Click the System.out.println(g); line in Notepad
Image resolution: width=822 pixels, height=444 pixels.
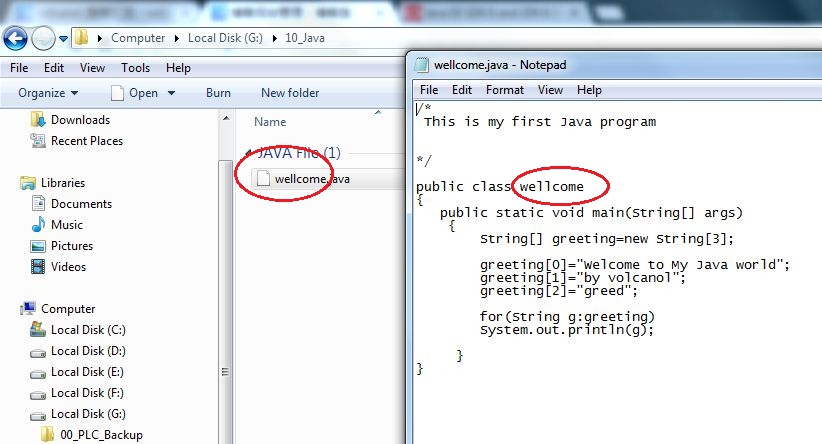click(x=567, y=330)
